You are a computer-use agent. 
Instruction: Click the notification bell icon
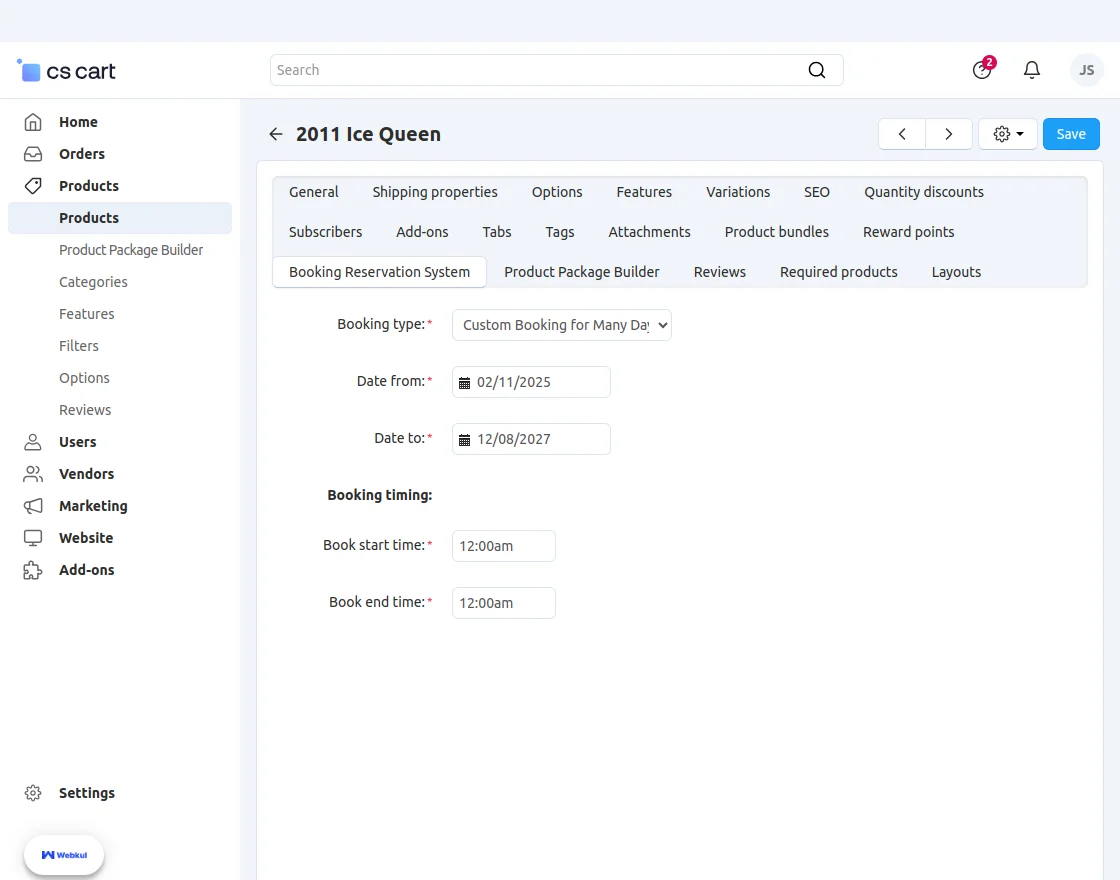1032,70
